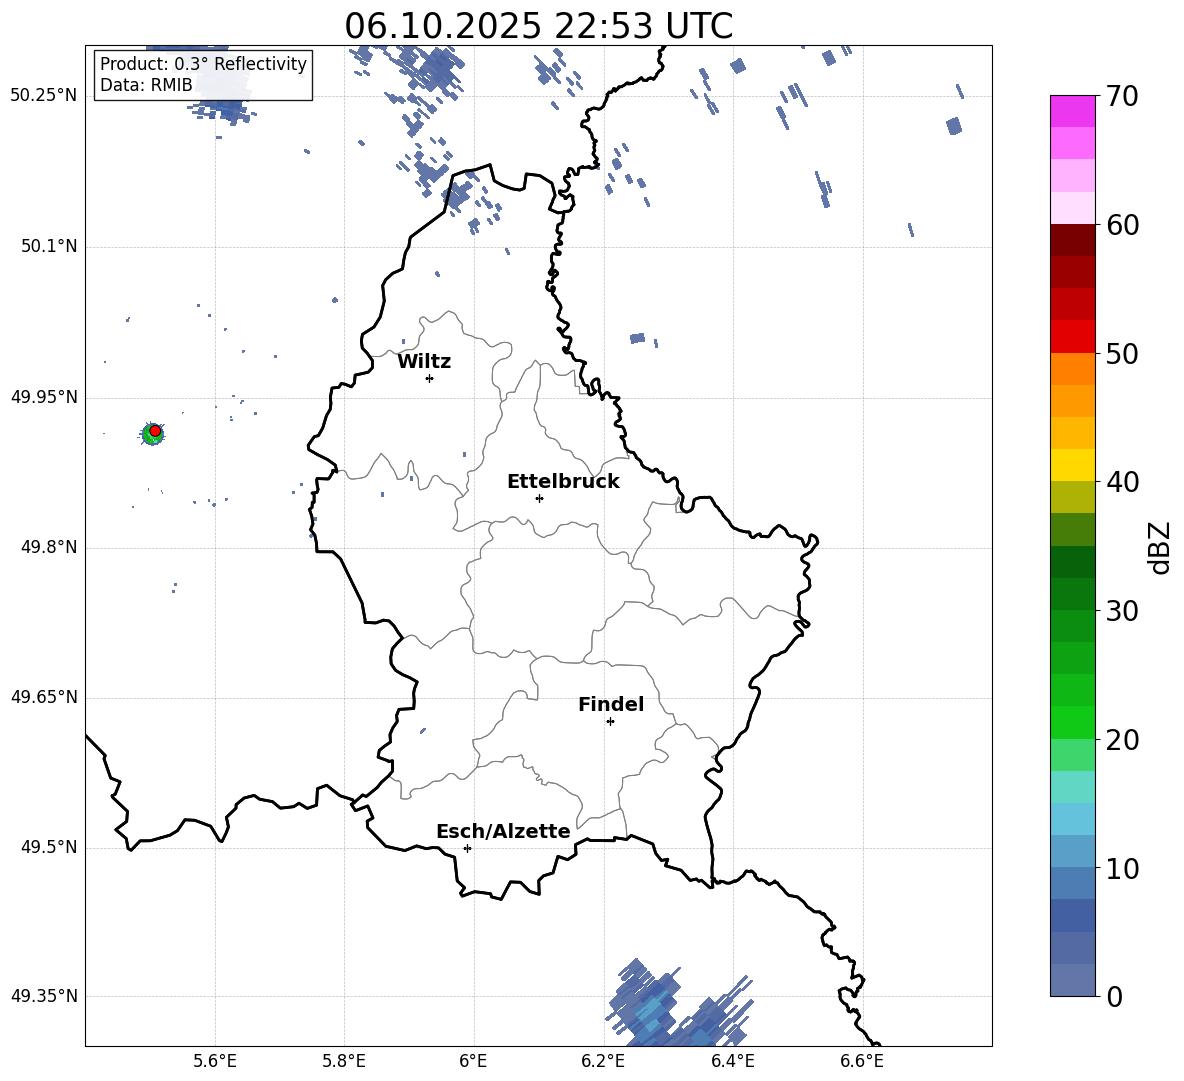Click the colorbar tick label 60
The width and height of the screenshot is (1184, 1081).
pyautogui.click(x=1122, y=225)
